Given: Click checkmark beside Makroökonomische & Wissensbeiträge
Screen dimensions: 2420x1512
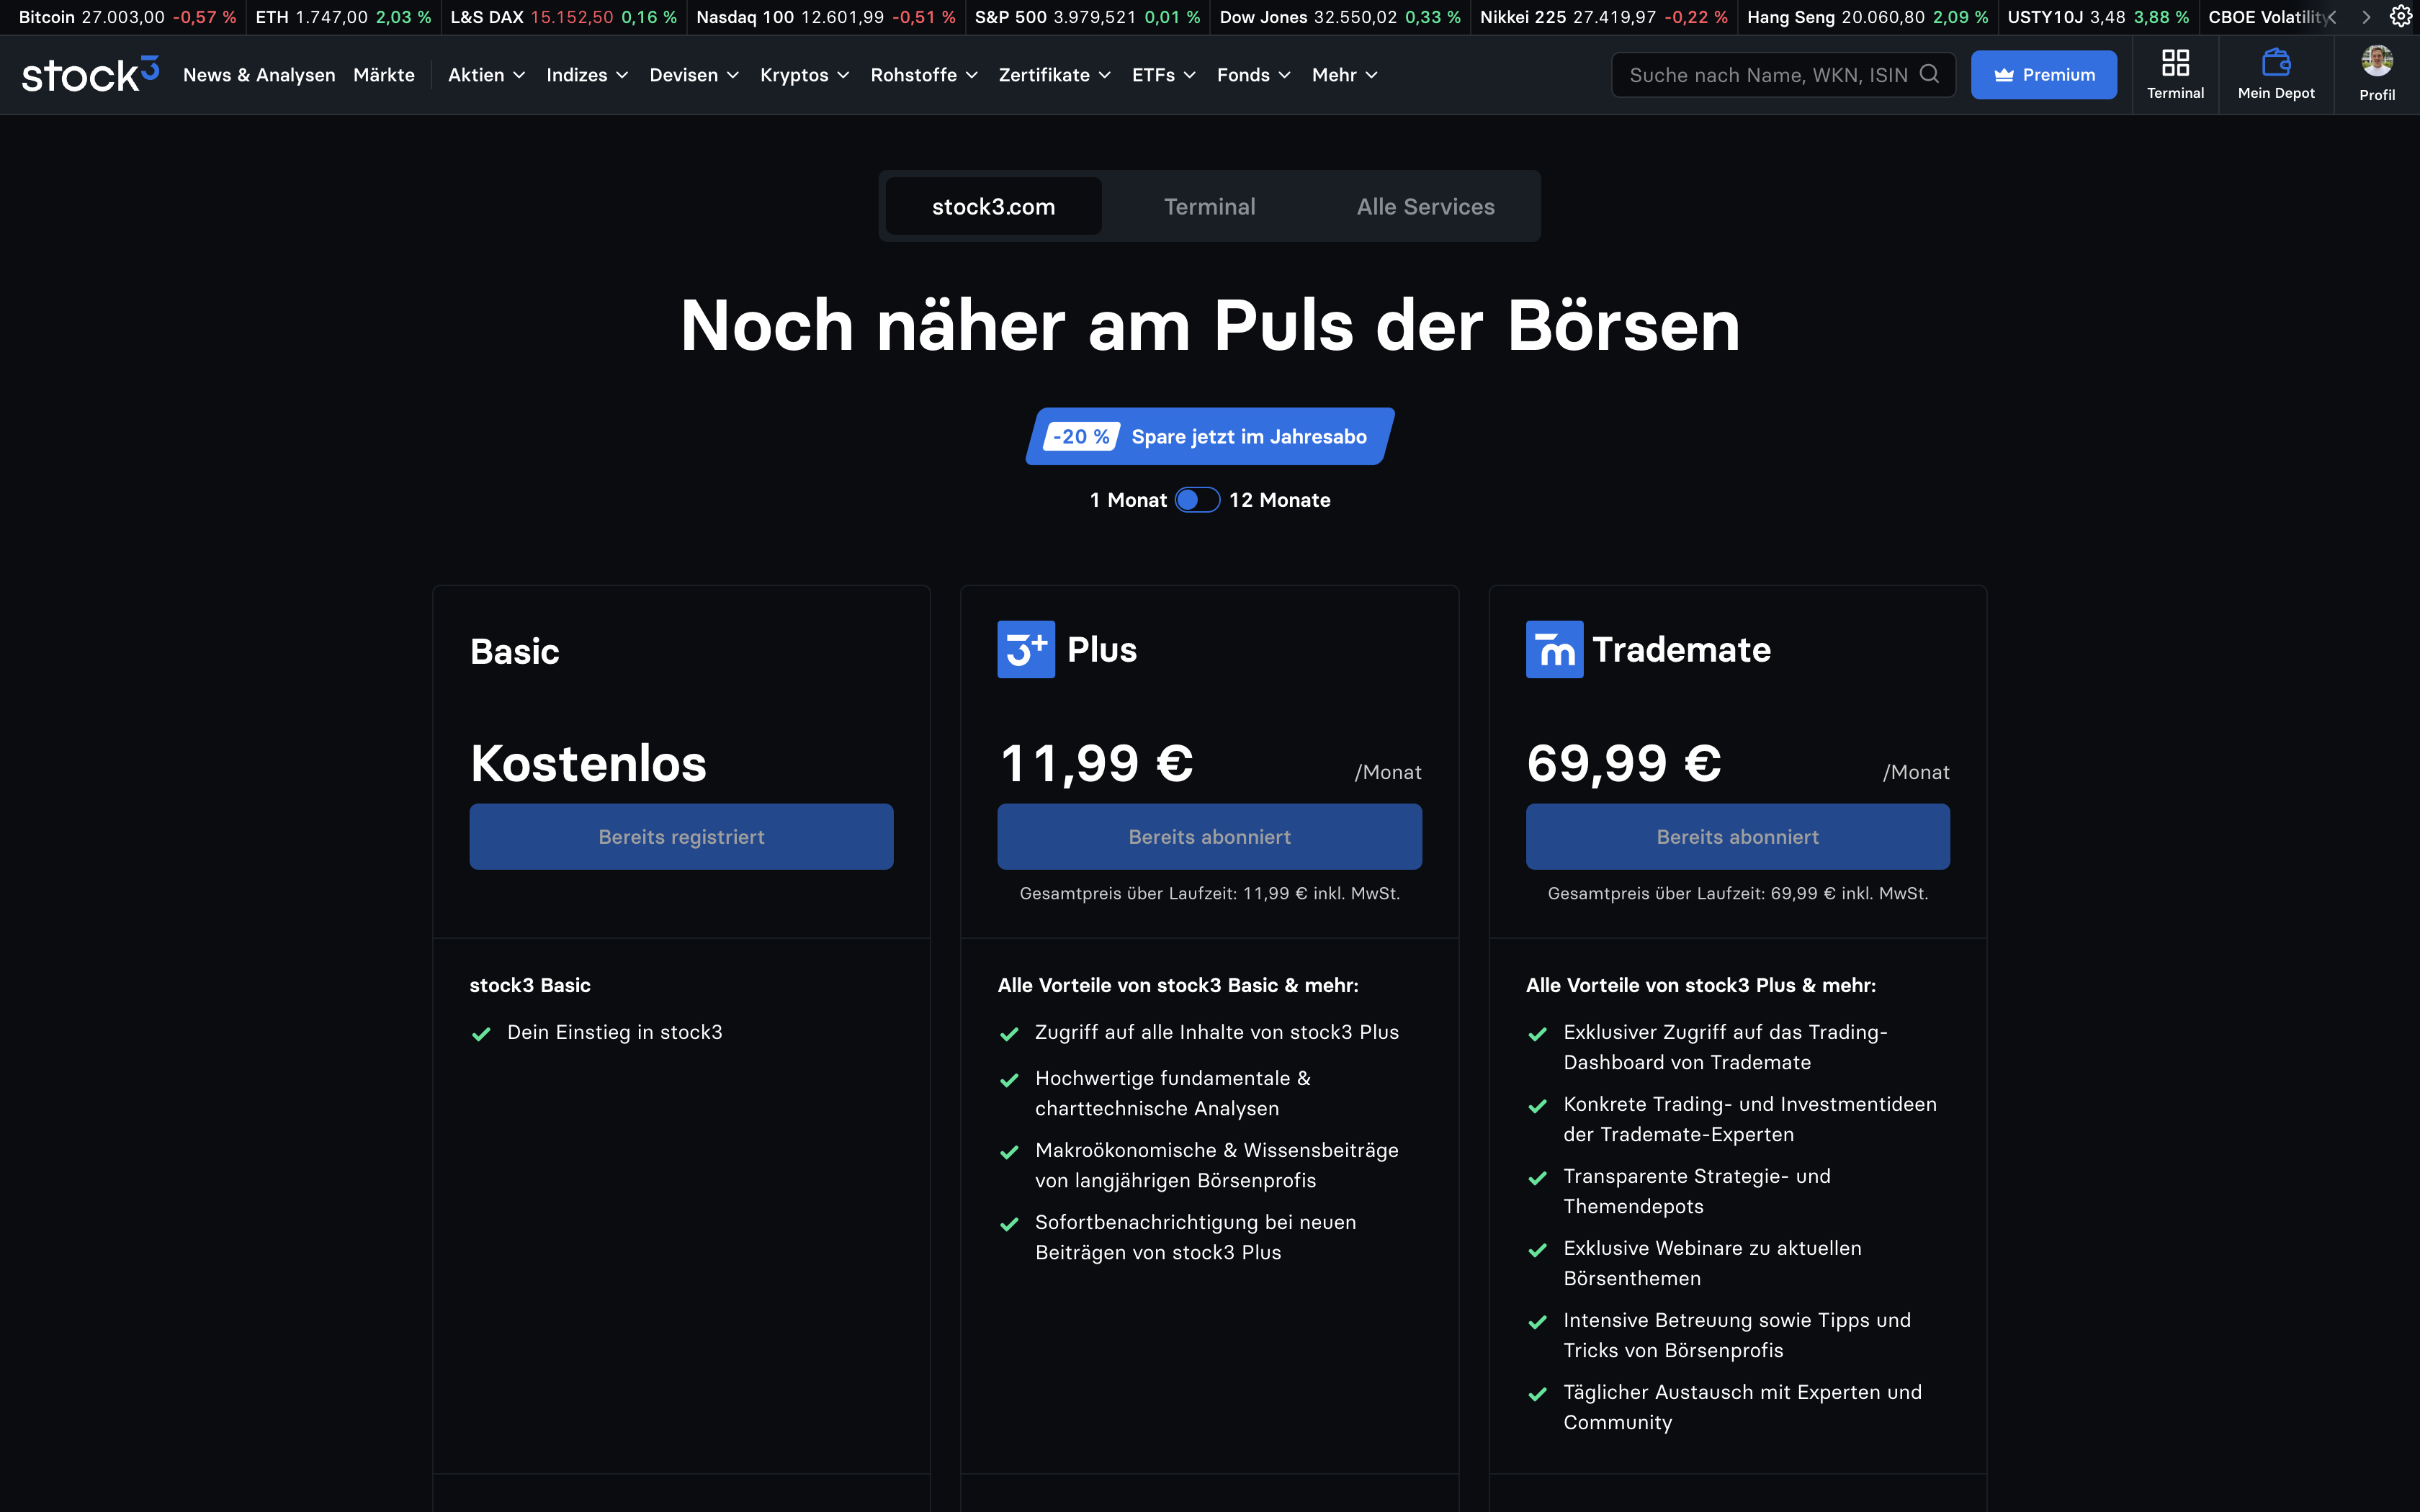Looking at the screenshot, I should [1009, 1152].
